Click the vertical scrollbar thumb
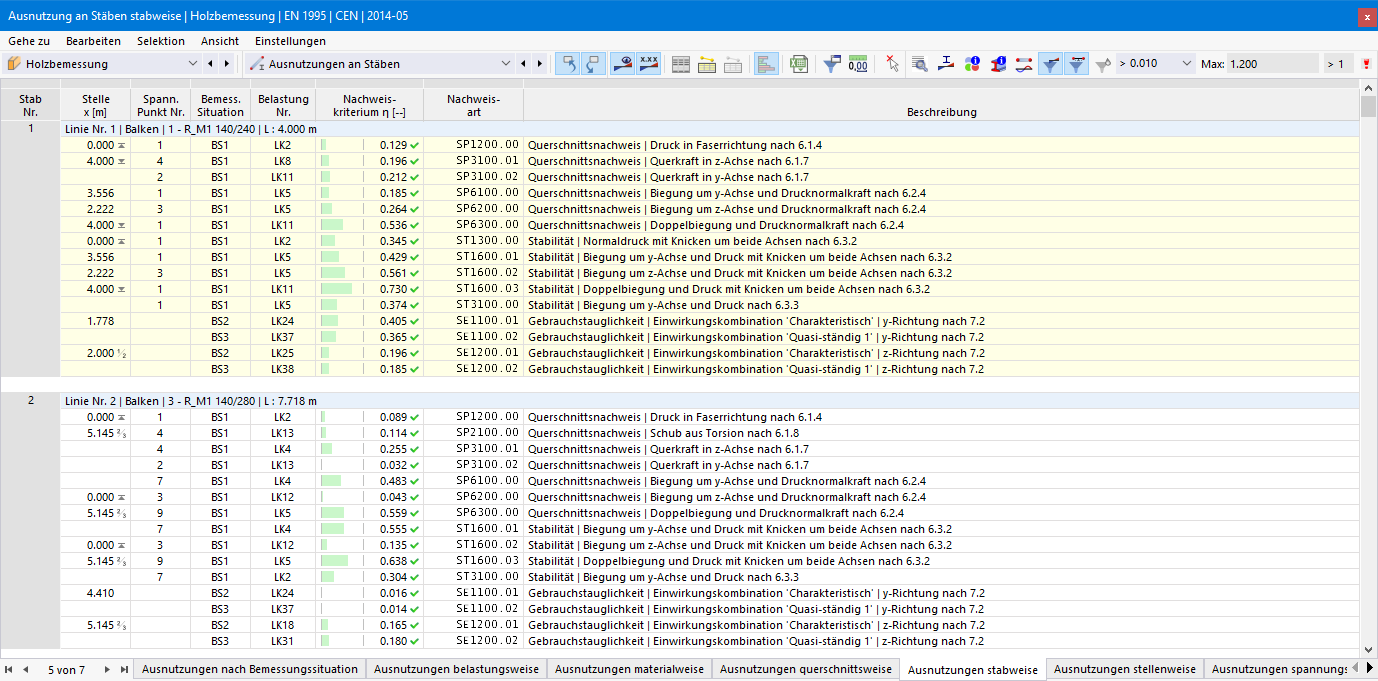Viewport: 1378px width, 681px height. (1368, 104)
